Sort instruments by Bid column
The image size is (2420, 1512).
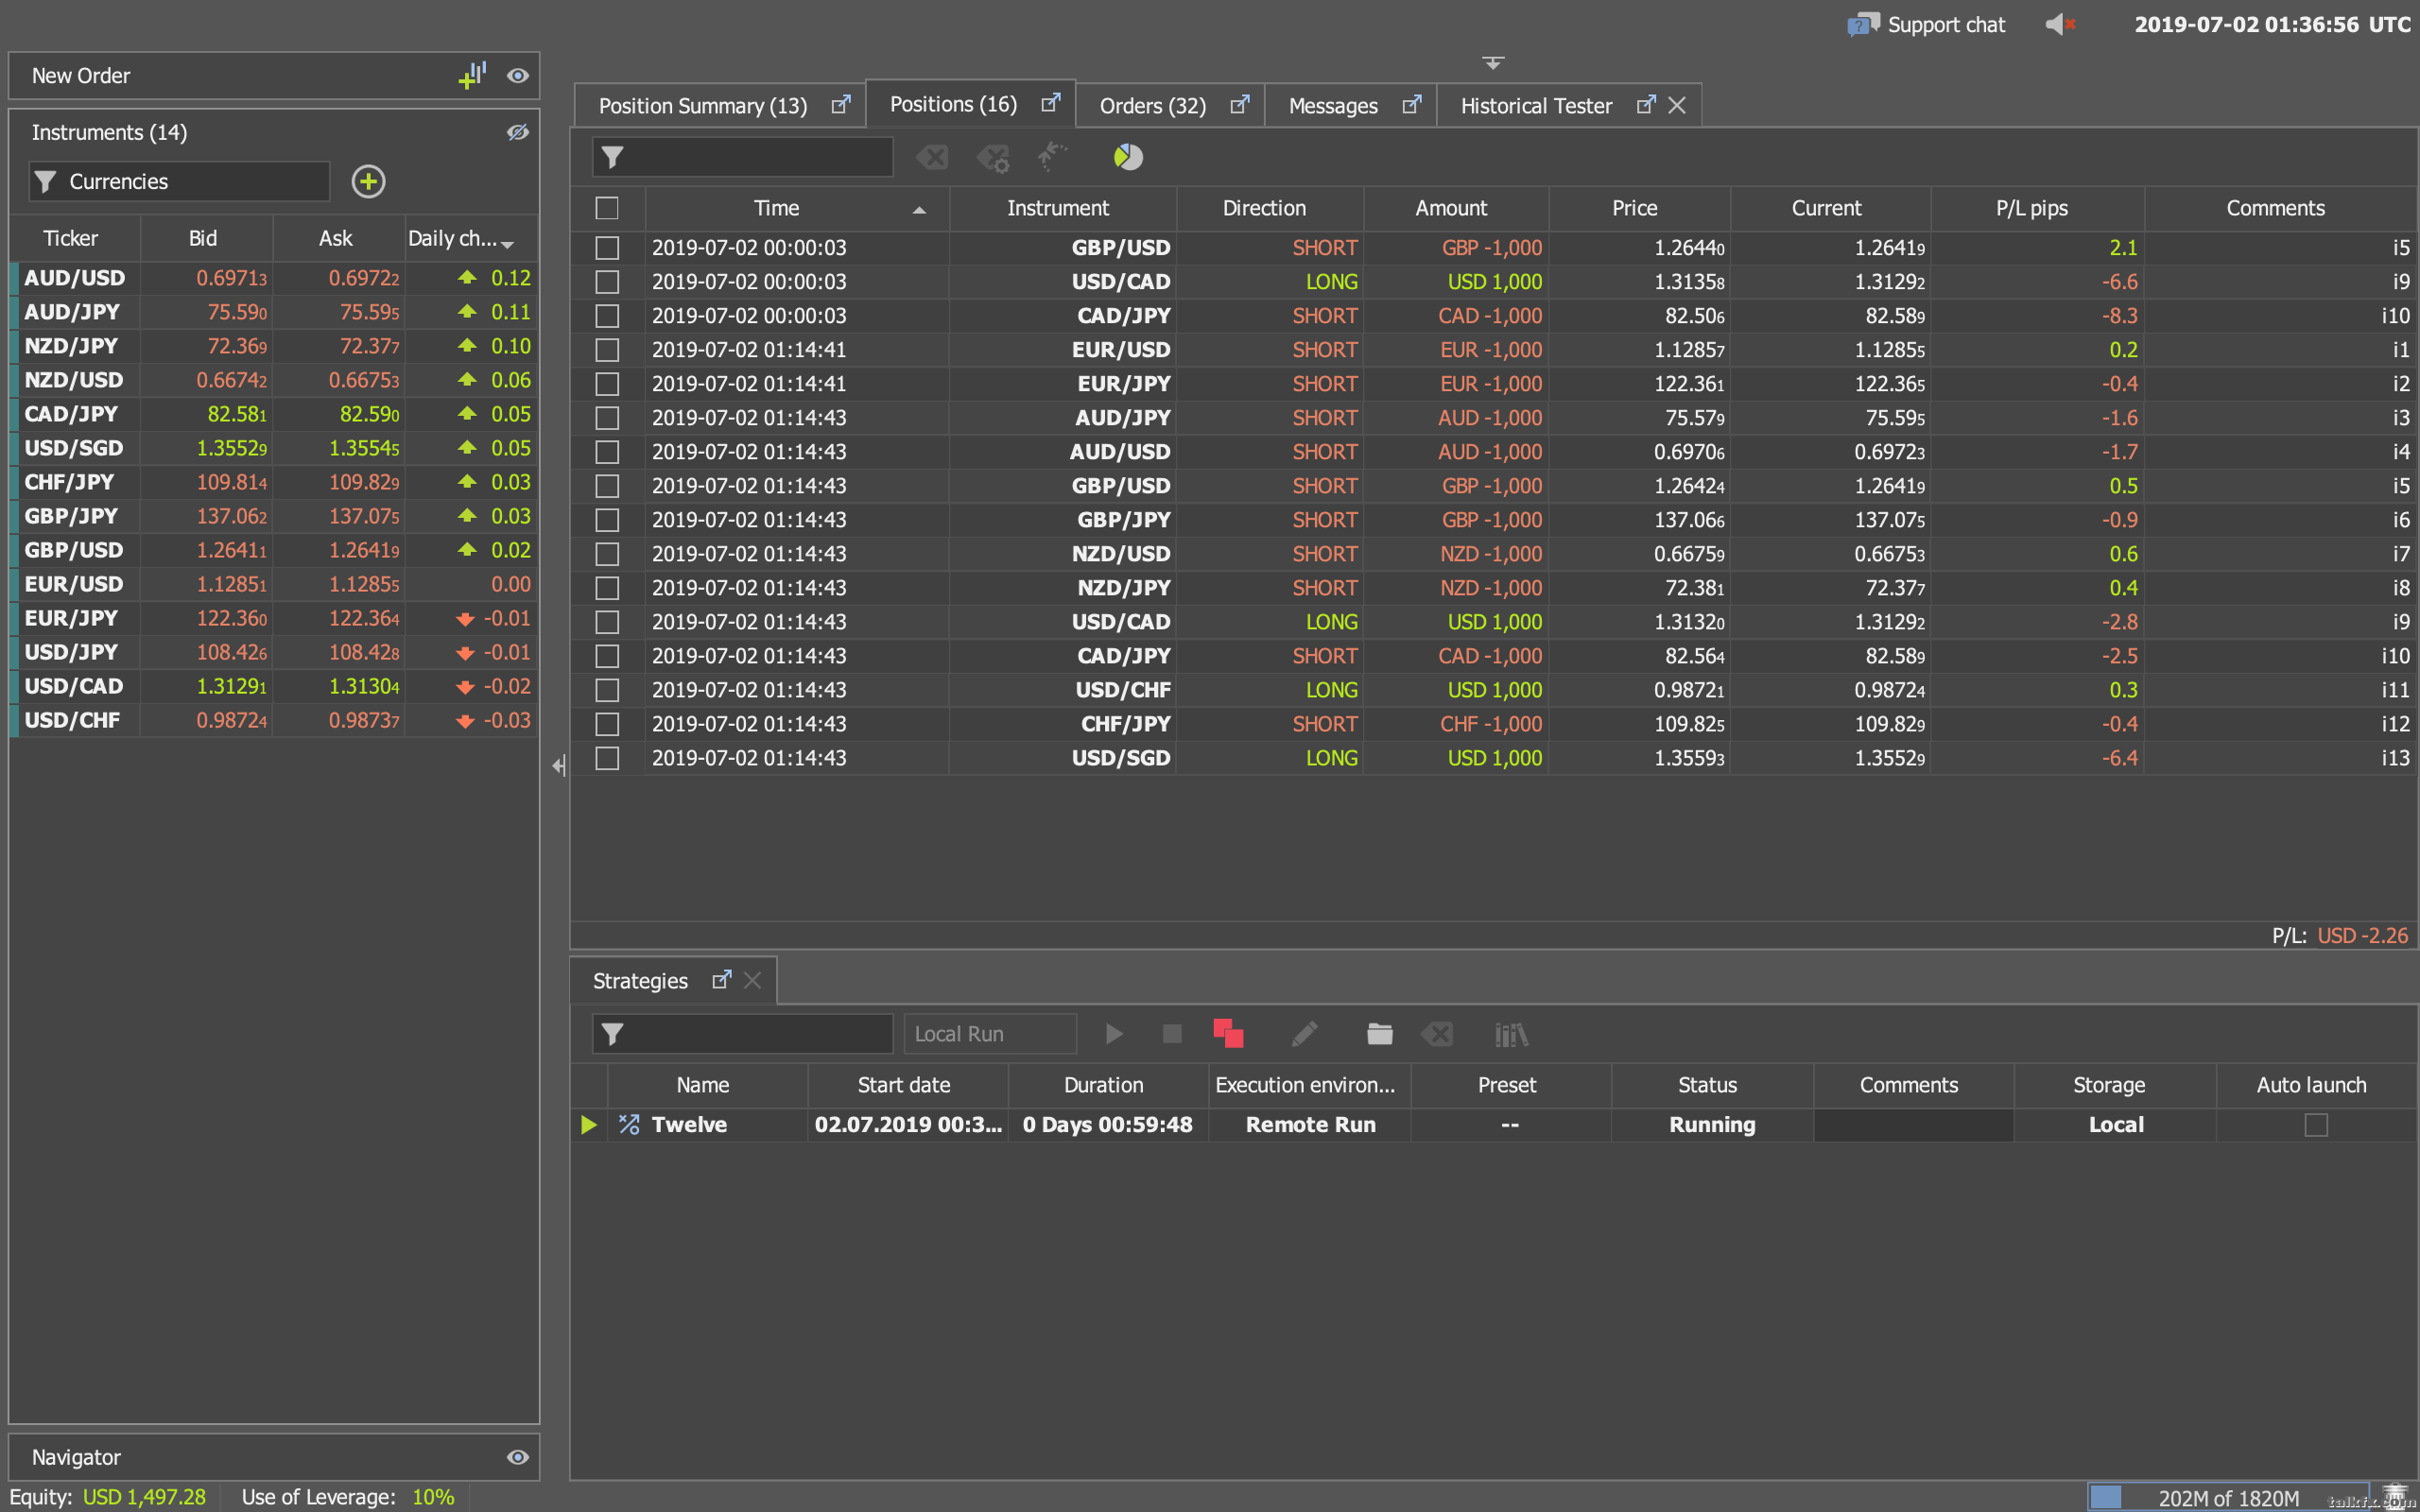pyautogui.click(x=203, y=238)
